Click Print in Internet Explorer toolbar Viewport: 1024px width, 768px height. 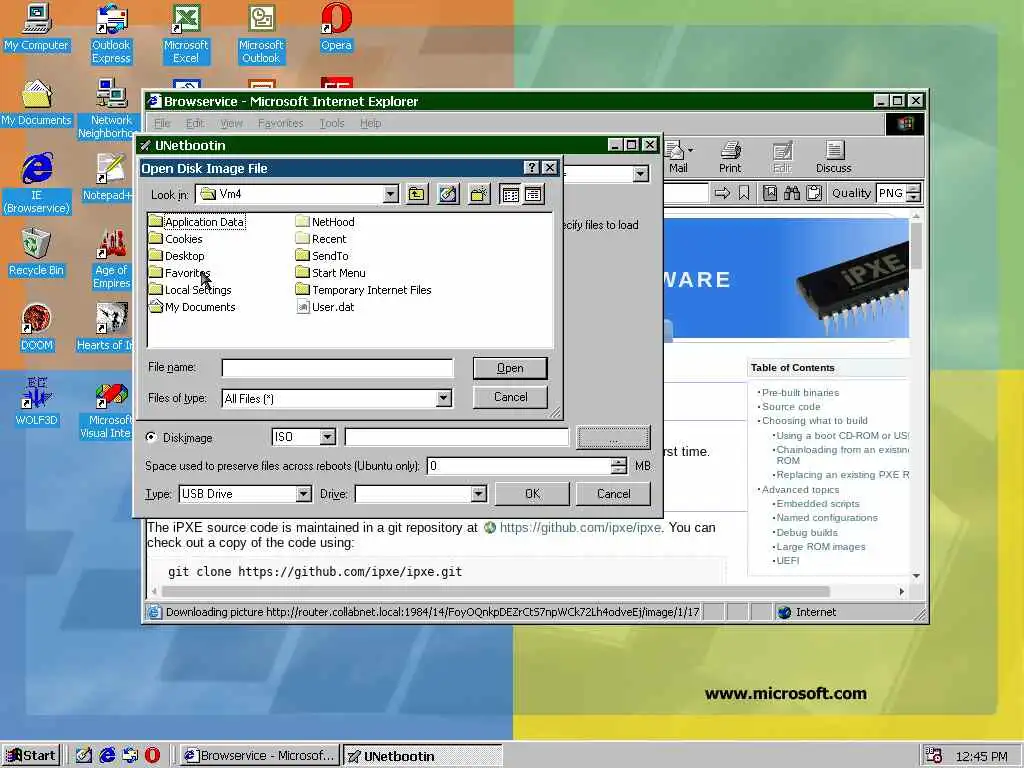point(730,157)
